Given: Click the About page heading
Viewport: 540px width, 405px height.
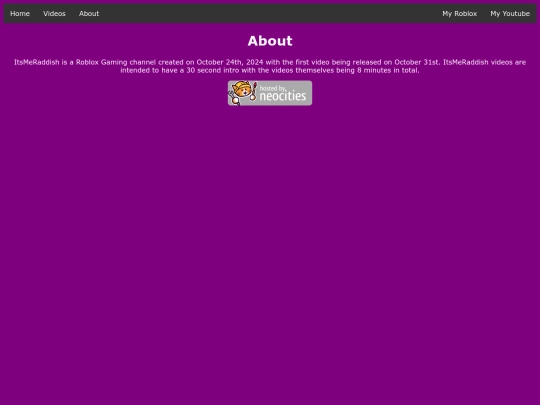Looking at the screenshot, I should [x=270, y=41].
